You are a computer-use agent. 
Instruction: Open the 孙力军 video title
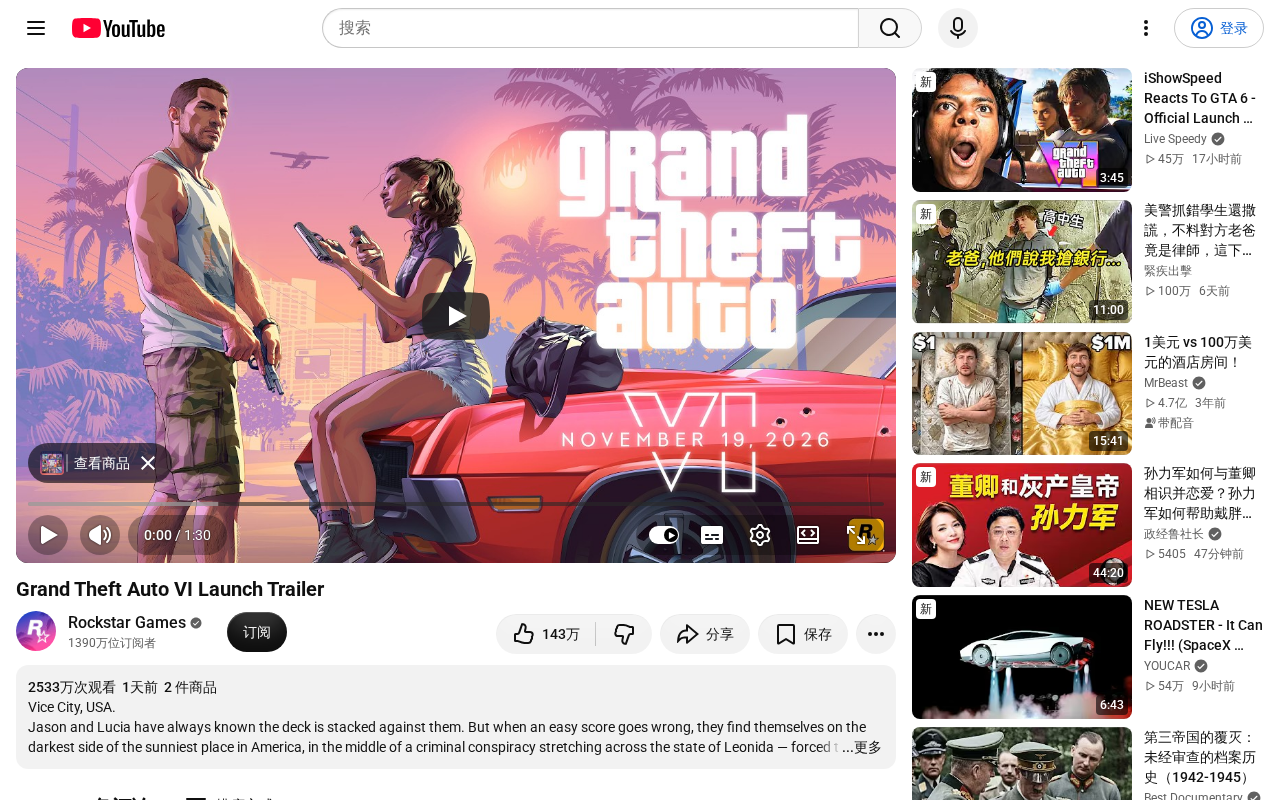coord(1200,493)
